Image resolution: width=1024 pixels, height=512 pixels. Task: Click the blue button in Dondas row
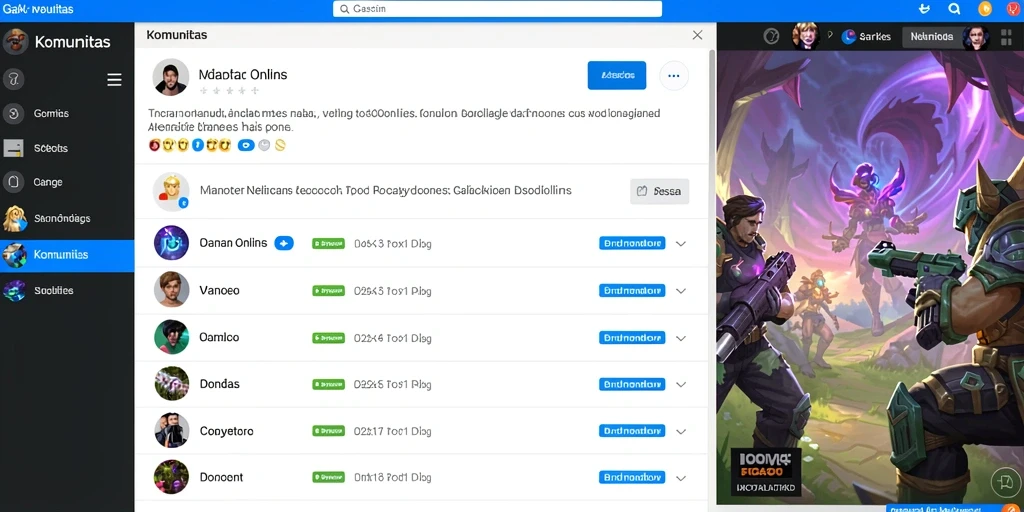click(632, 384)
